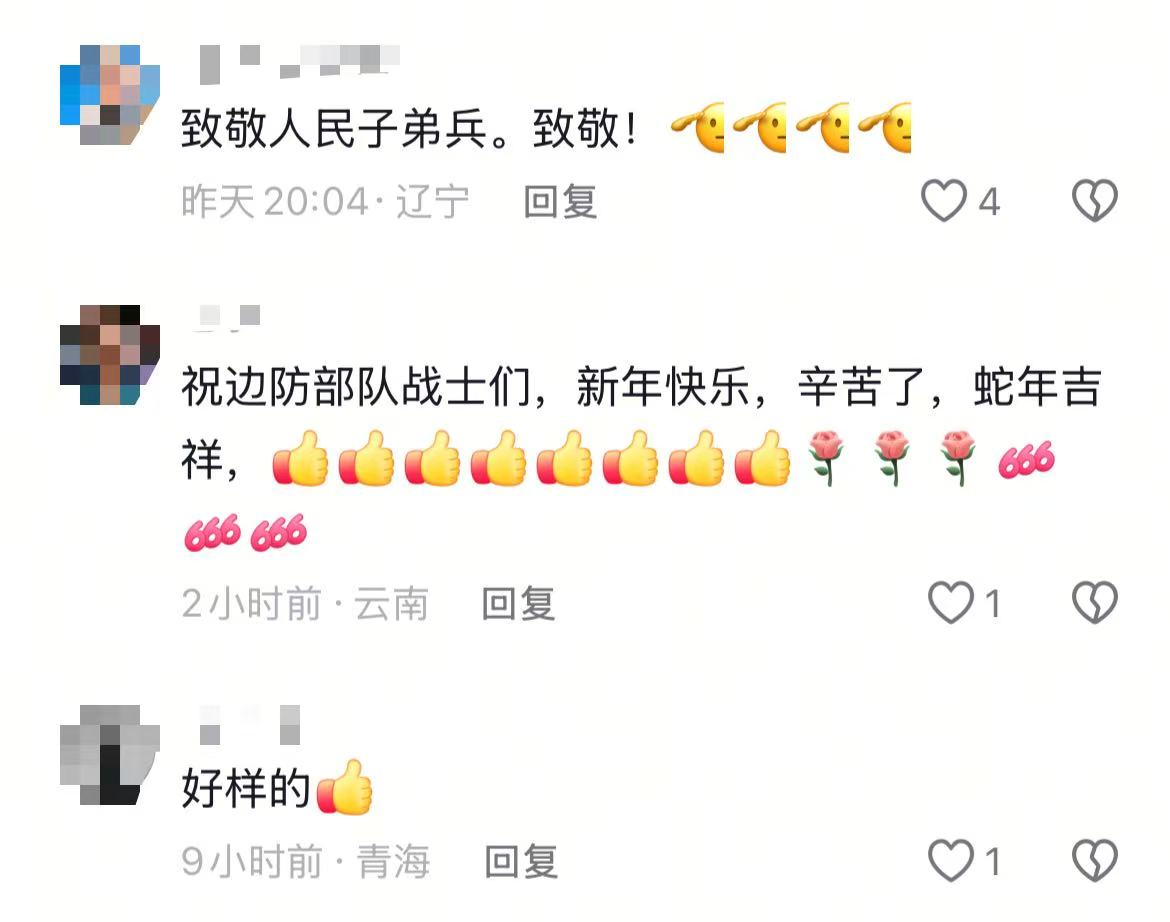1170x922 pixels.
Task: Reply to the Qinghai comment via 回复
Action: 522,862
